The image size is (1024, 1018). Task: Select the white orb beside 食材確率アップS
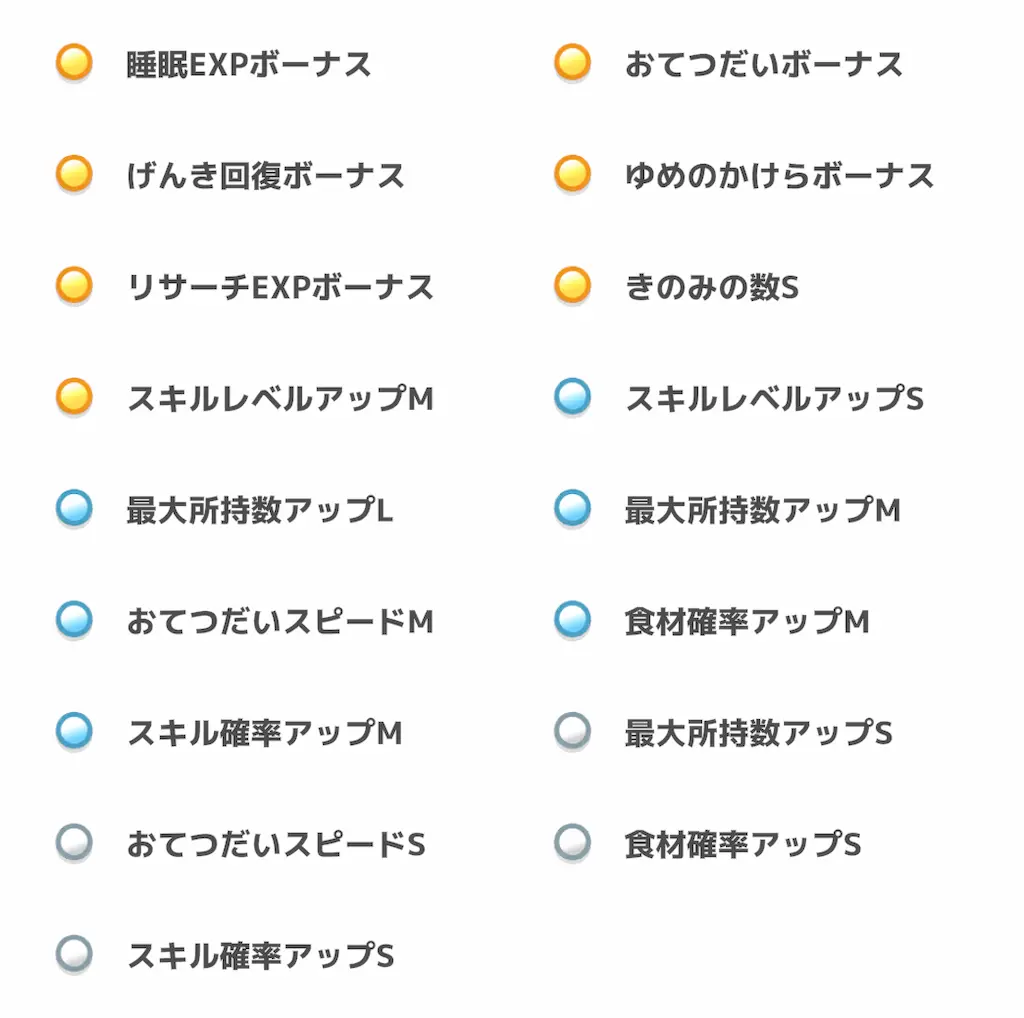pos(573,842)
